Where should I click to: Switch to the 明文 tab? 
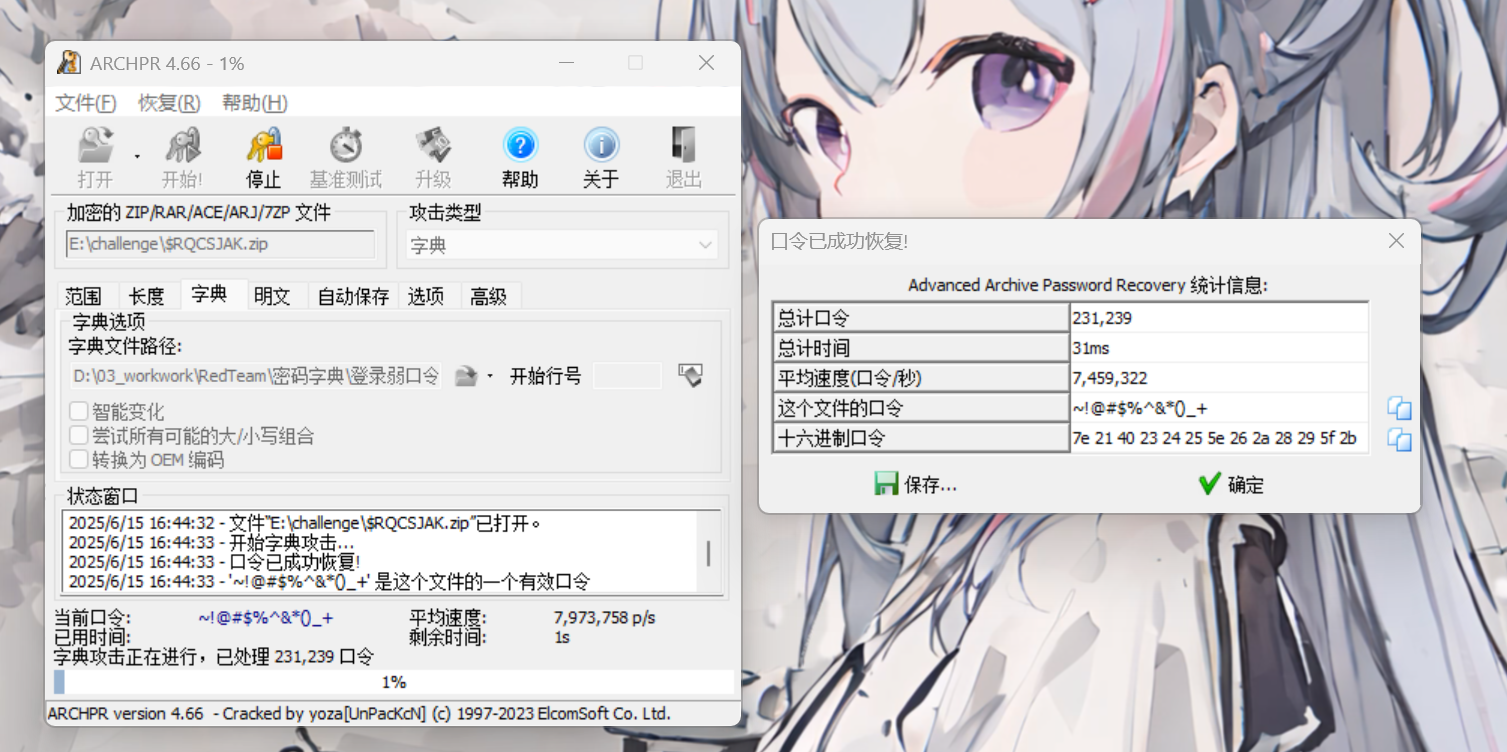coord(272,296)
